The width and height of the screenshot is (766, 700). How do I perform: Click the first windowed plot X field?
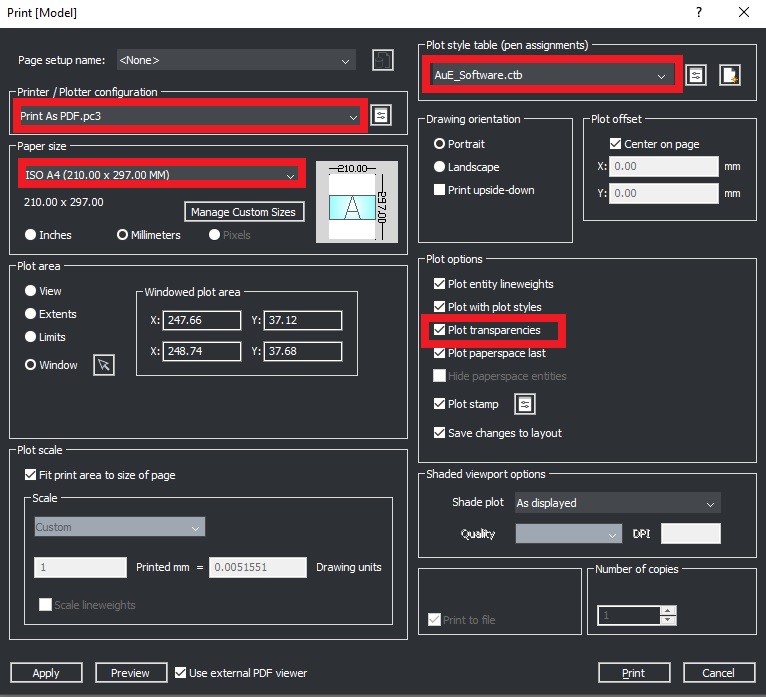pyautogui.click(x=201, y=320)
